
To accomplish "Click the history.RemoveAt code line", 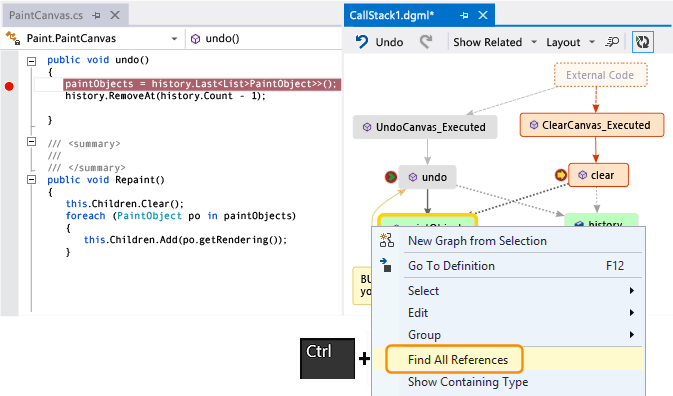I will click(x=165, y=96).
